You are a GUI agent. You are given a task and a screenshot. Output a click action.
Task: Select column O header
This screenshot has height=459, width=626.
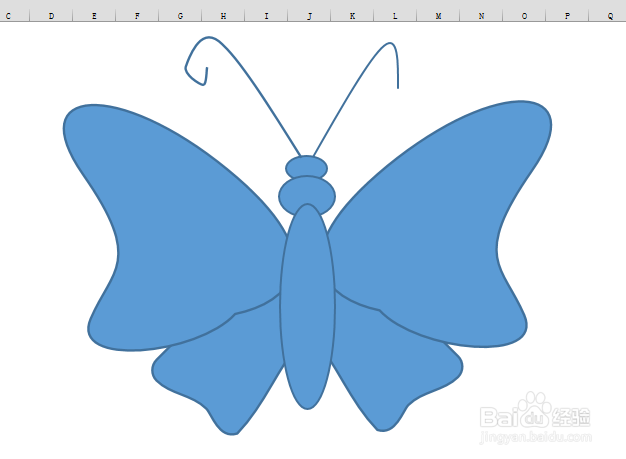pos(524,16)
